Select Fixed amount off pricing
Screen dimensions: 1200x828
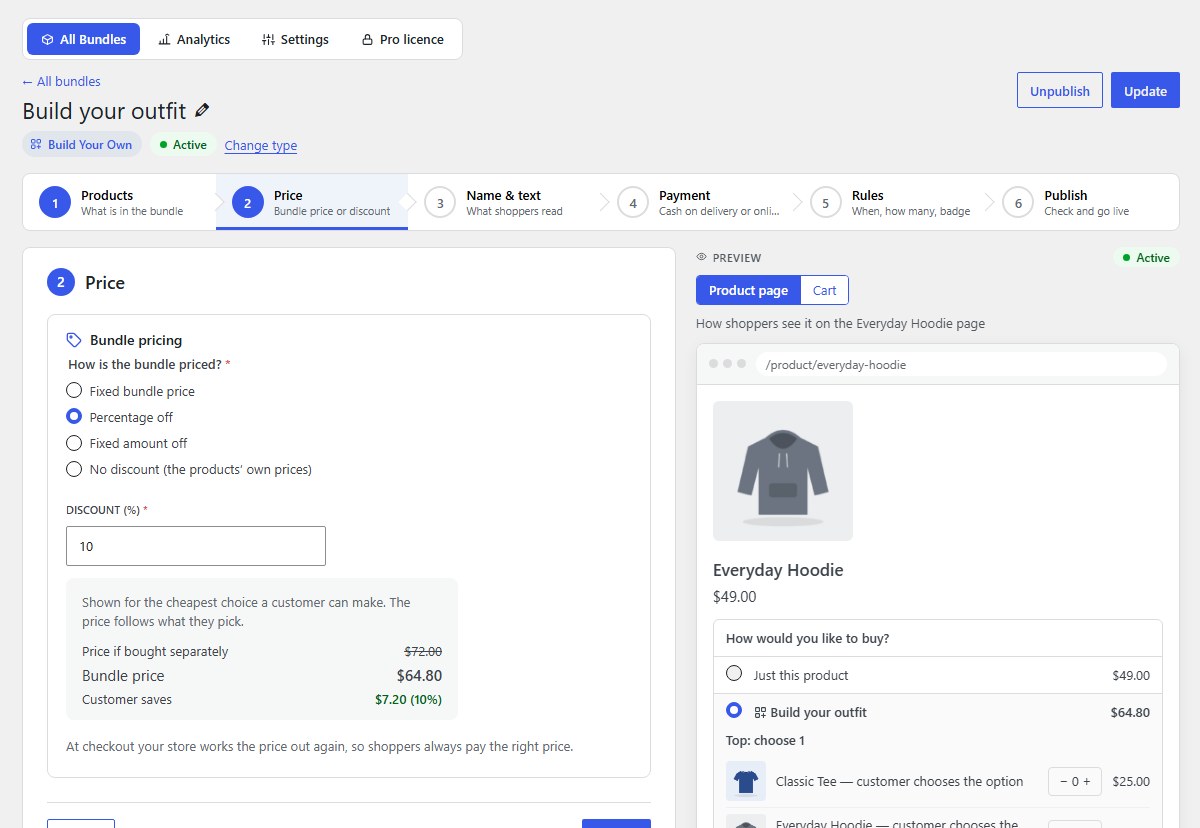pyautogui.click(x=127, y=443)
